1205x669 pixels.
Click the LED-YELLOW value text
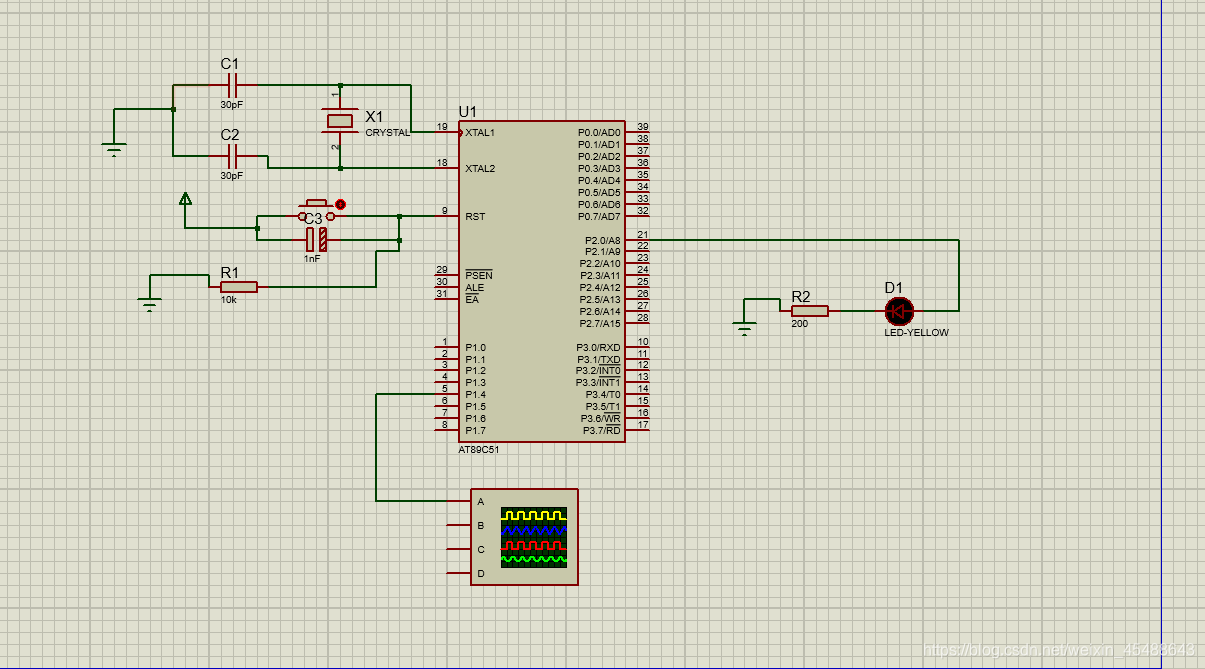click(916, 333)
